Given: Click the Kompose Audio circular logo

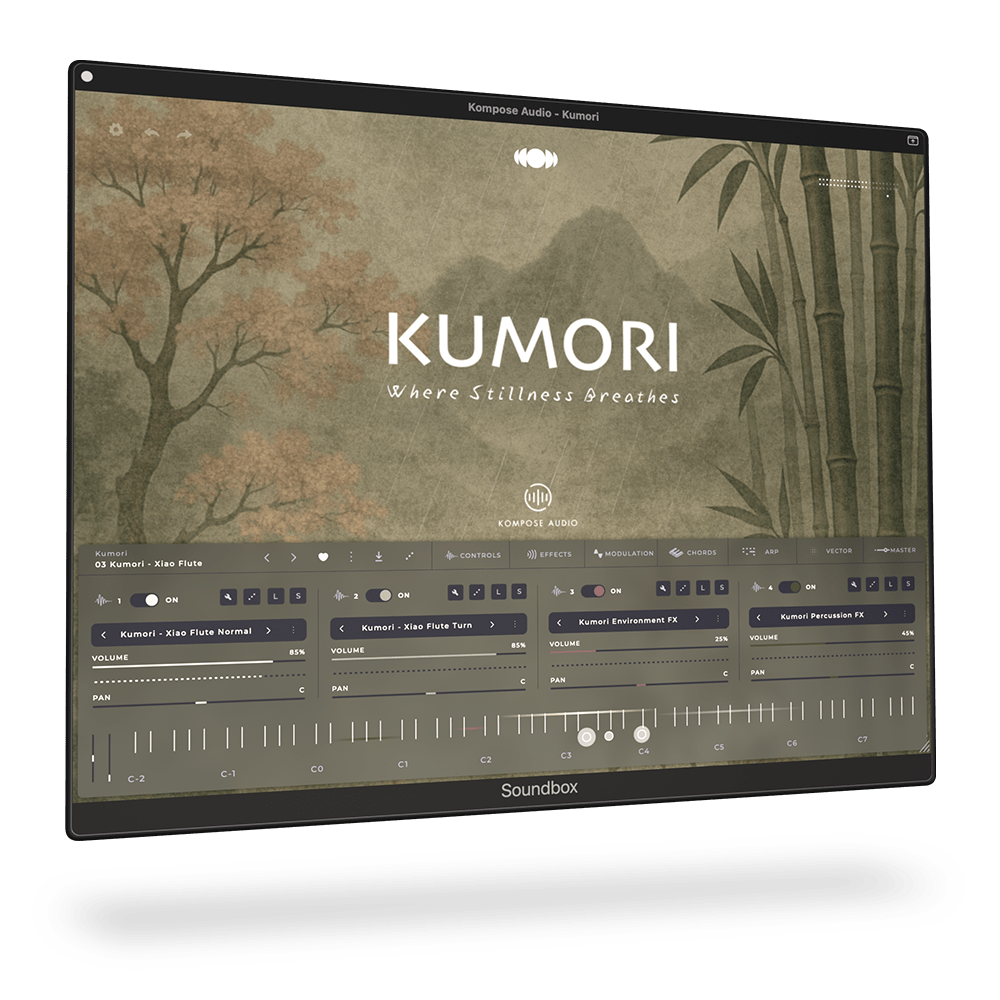Looking at the screenshot, I should (538, 497).
